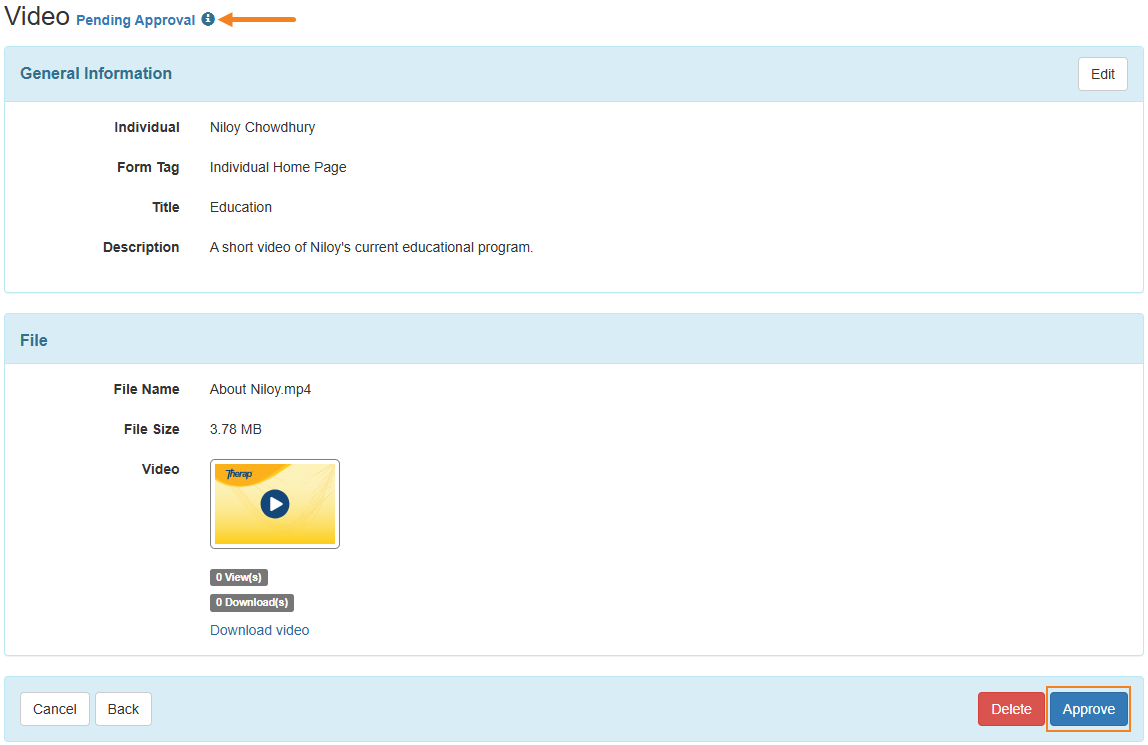Click the Therap logo on the video thumbnail
The image size is (1148, 745).
point(239,474)
